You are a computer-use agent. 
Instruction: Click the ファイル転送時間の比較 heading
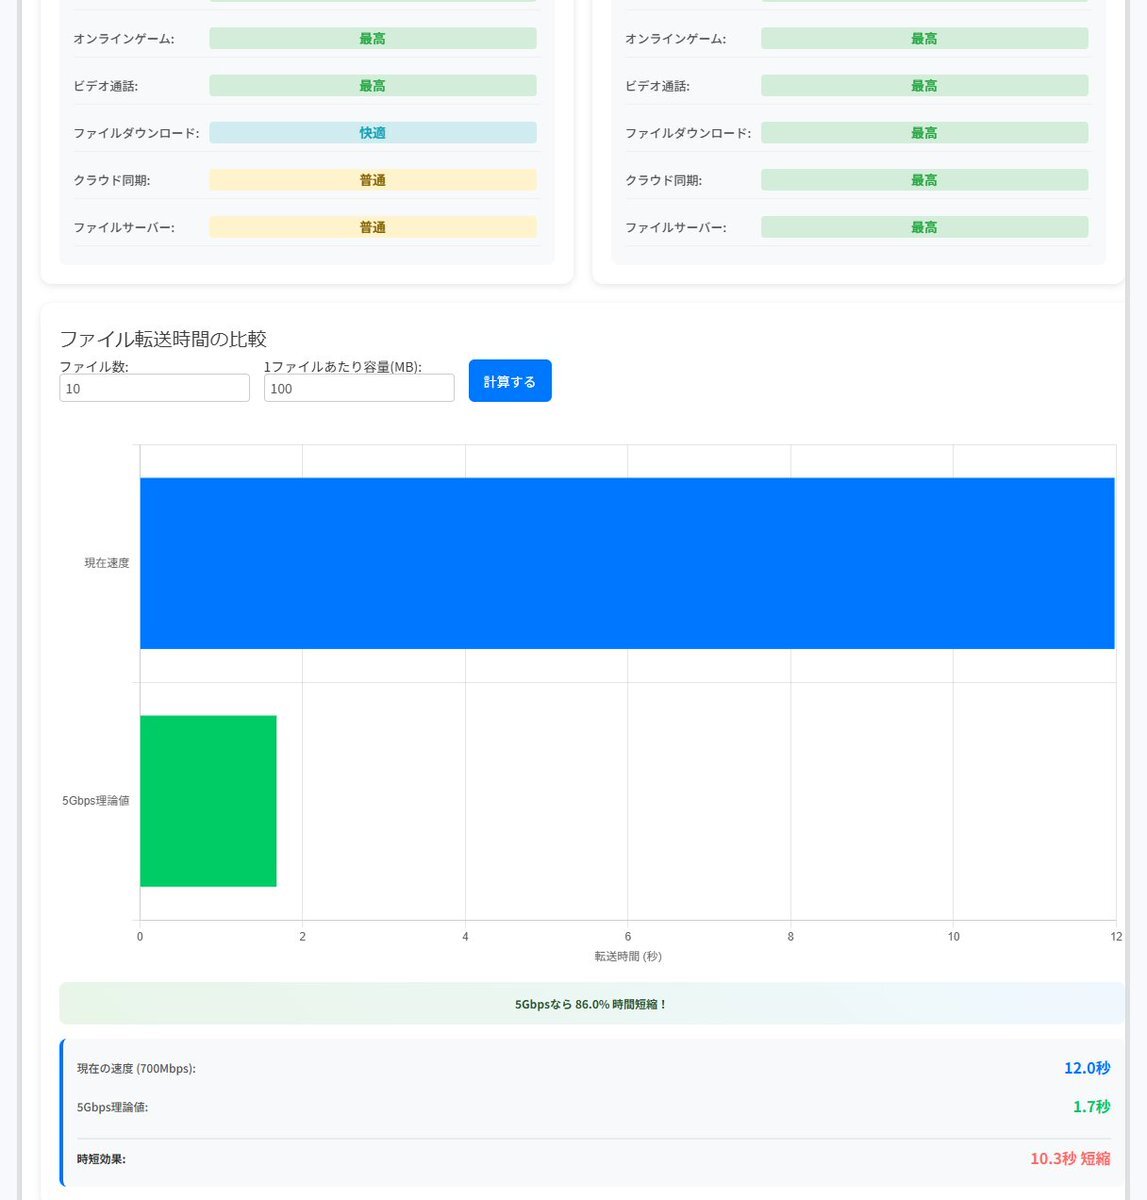pos(163,339)
